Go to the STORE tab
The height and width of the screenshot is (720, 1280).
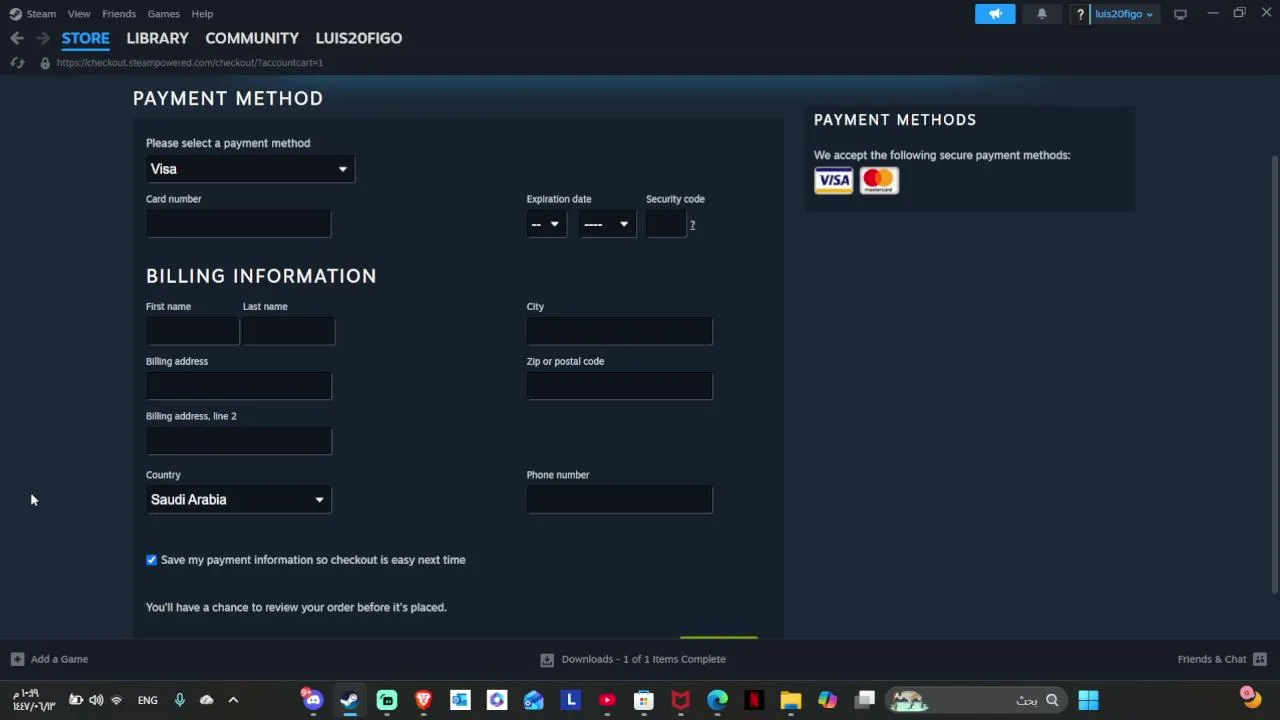pos(86,38)
